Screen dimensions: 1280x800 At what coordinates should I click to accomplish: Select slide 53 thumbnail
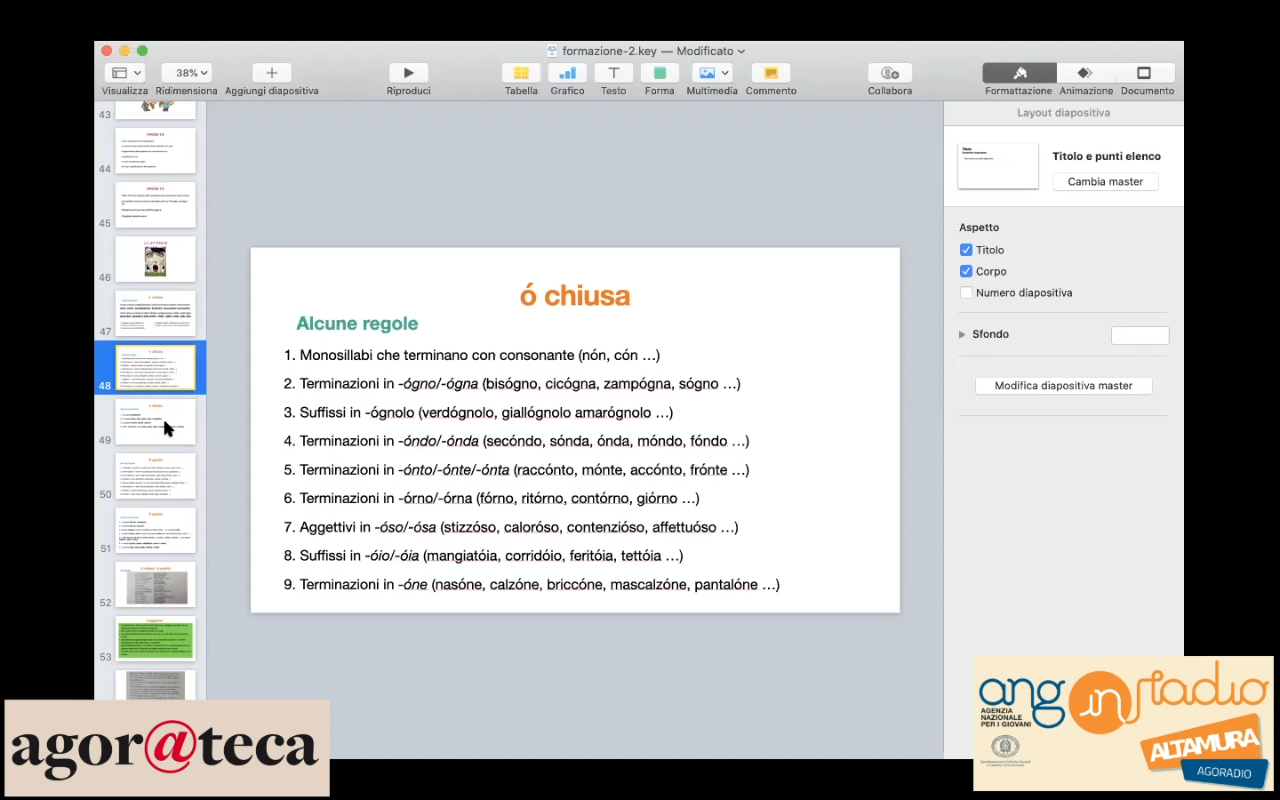click(155, 639)
